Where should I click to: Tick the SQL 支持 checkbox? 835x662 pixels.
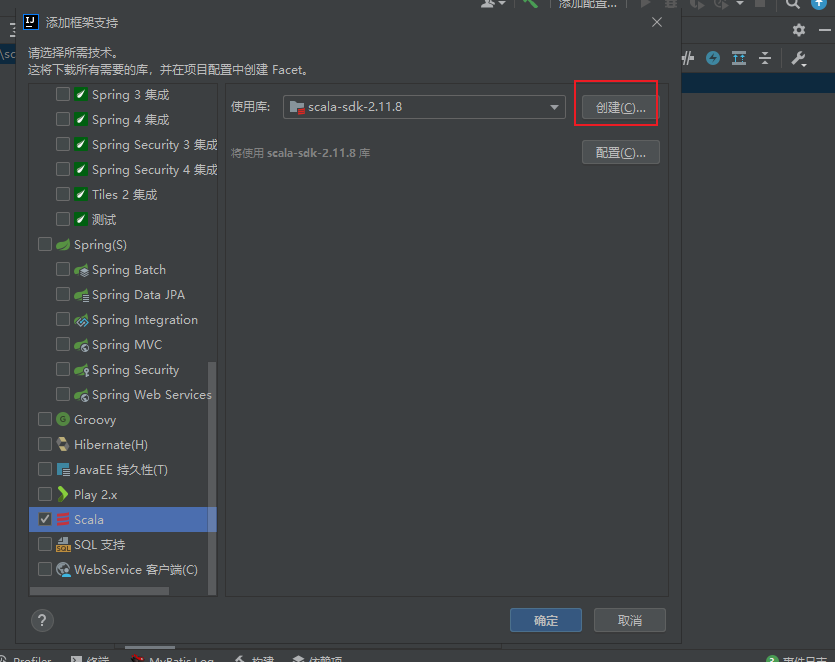pyautogui.click(x=45, y=544)
